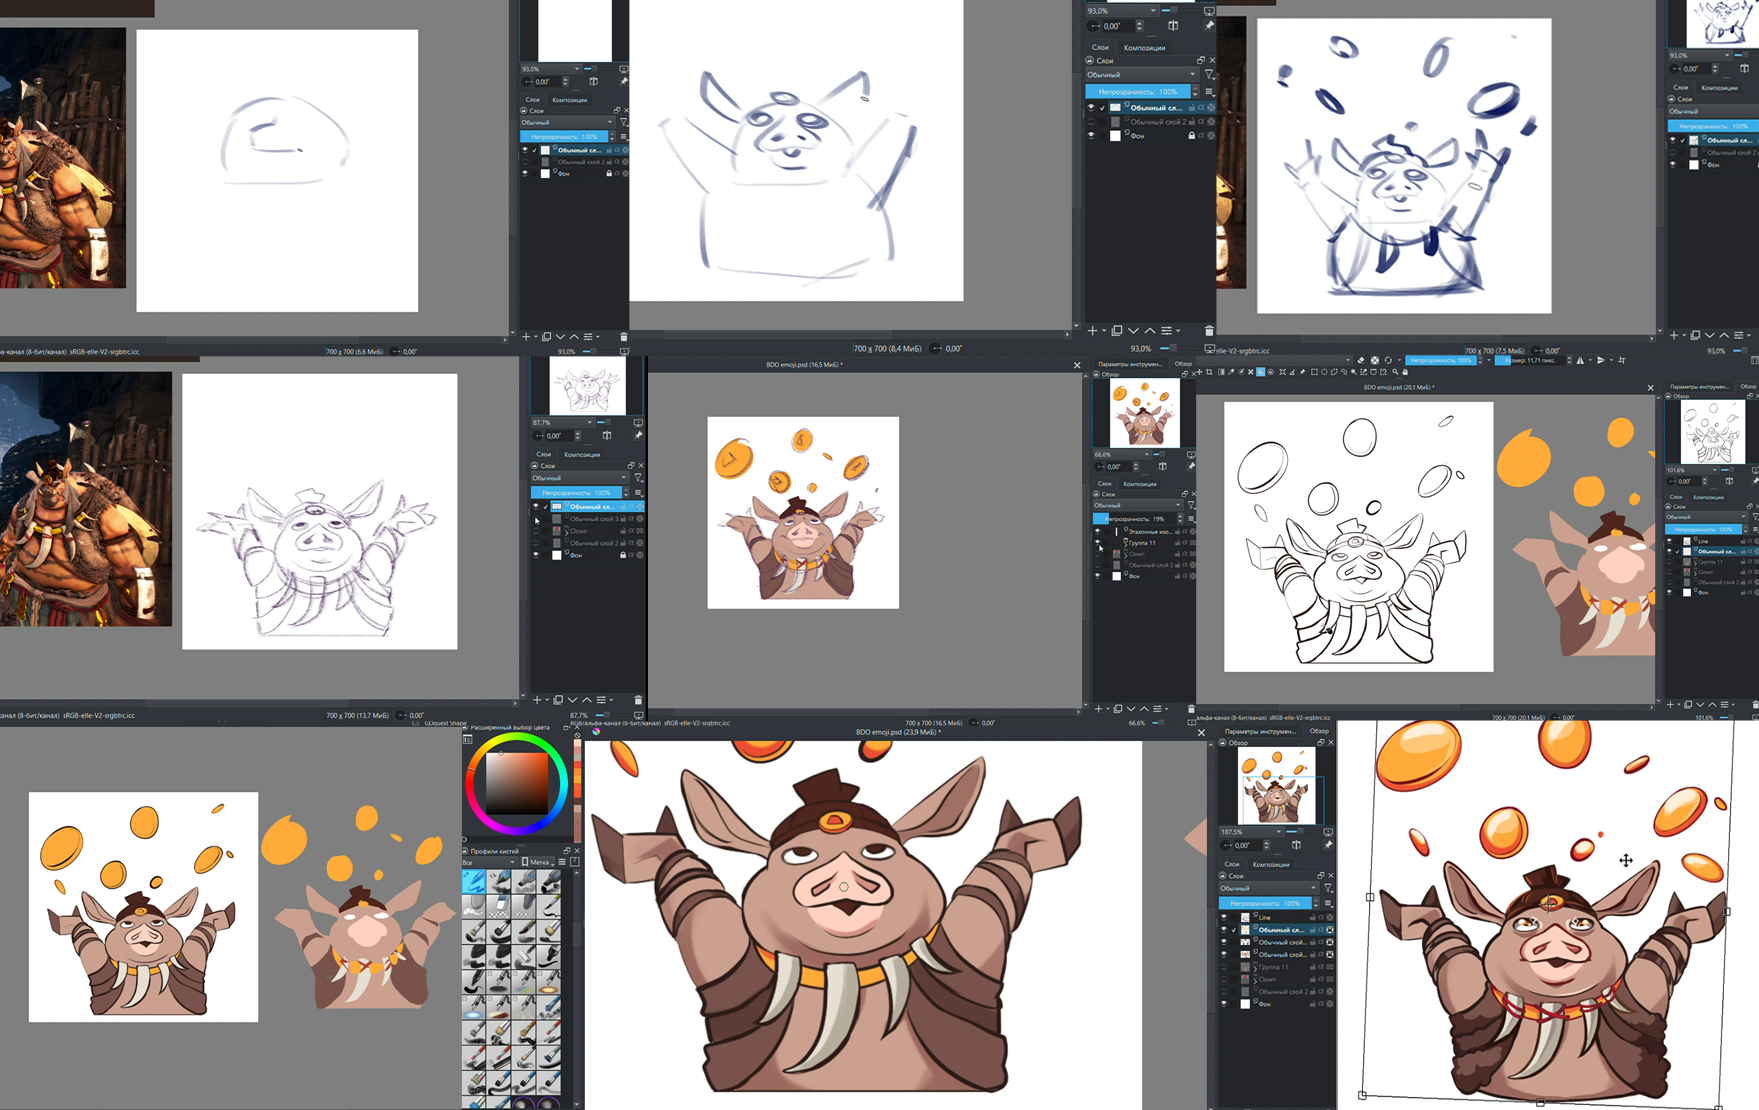Expand the Clown group in 187,5% panel

1255,981
